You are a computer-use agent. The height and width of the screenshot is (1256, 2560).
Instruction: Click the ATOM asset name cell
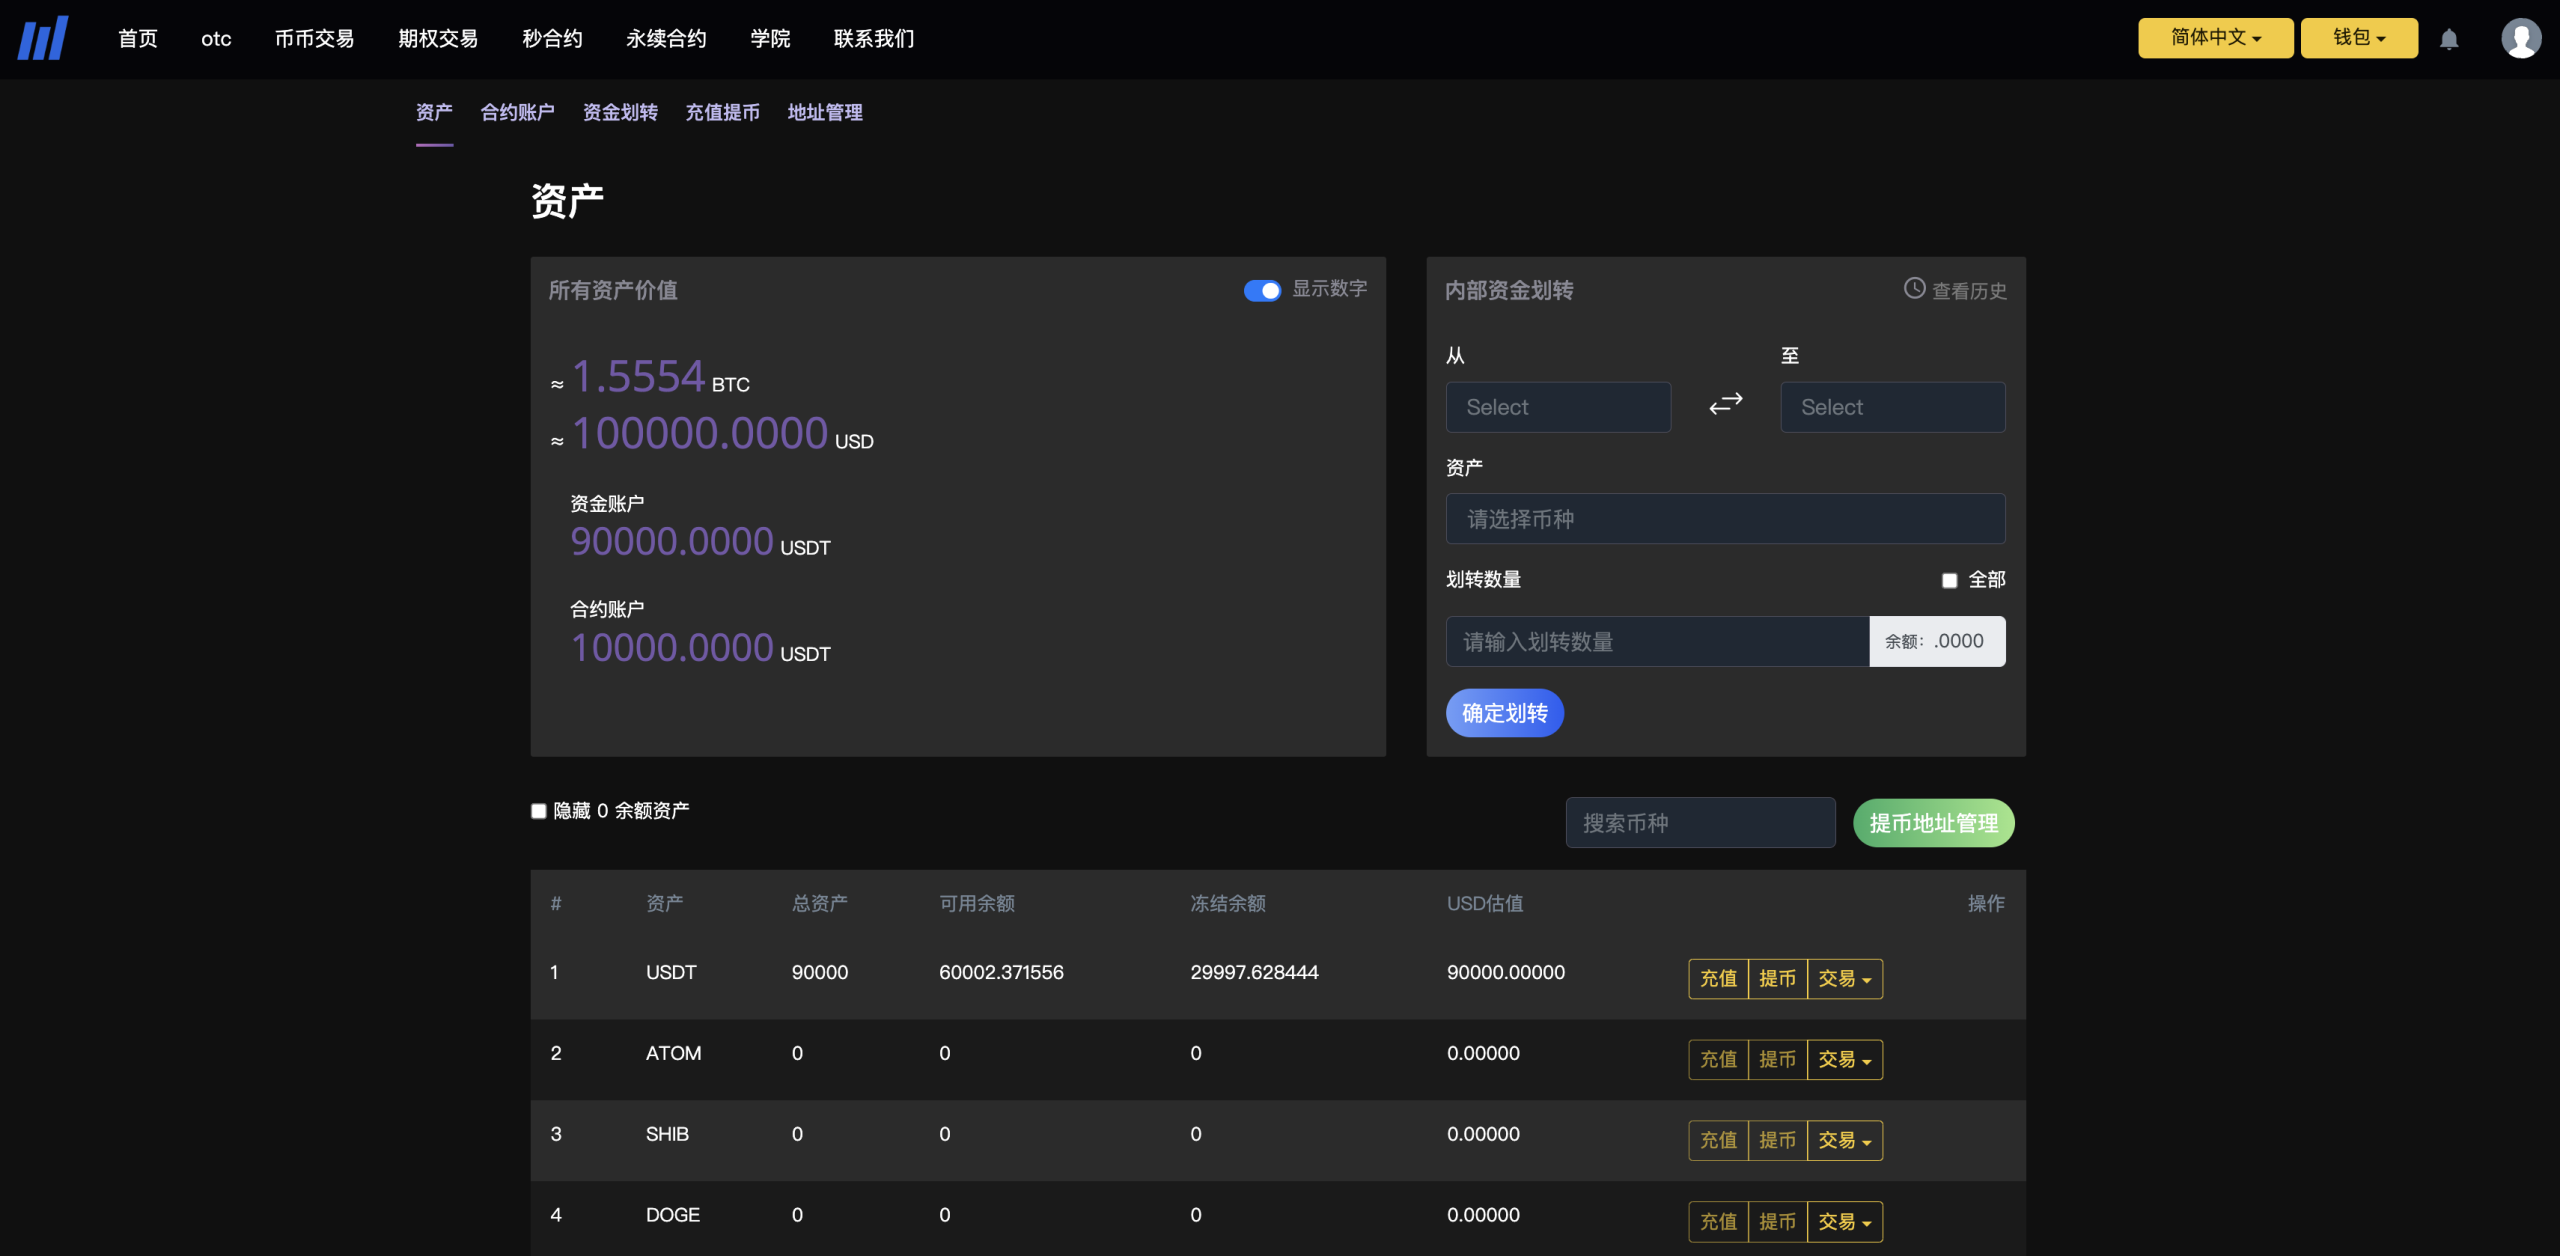[x=673, y=1053]
